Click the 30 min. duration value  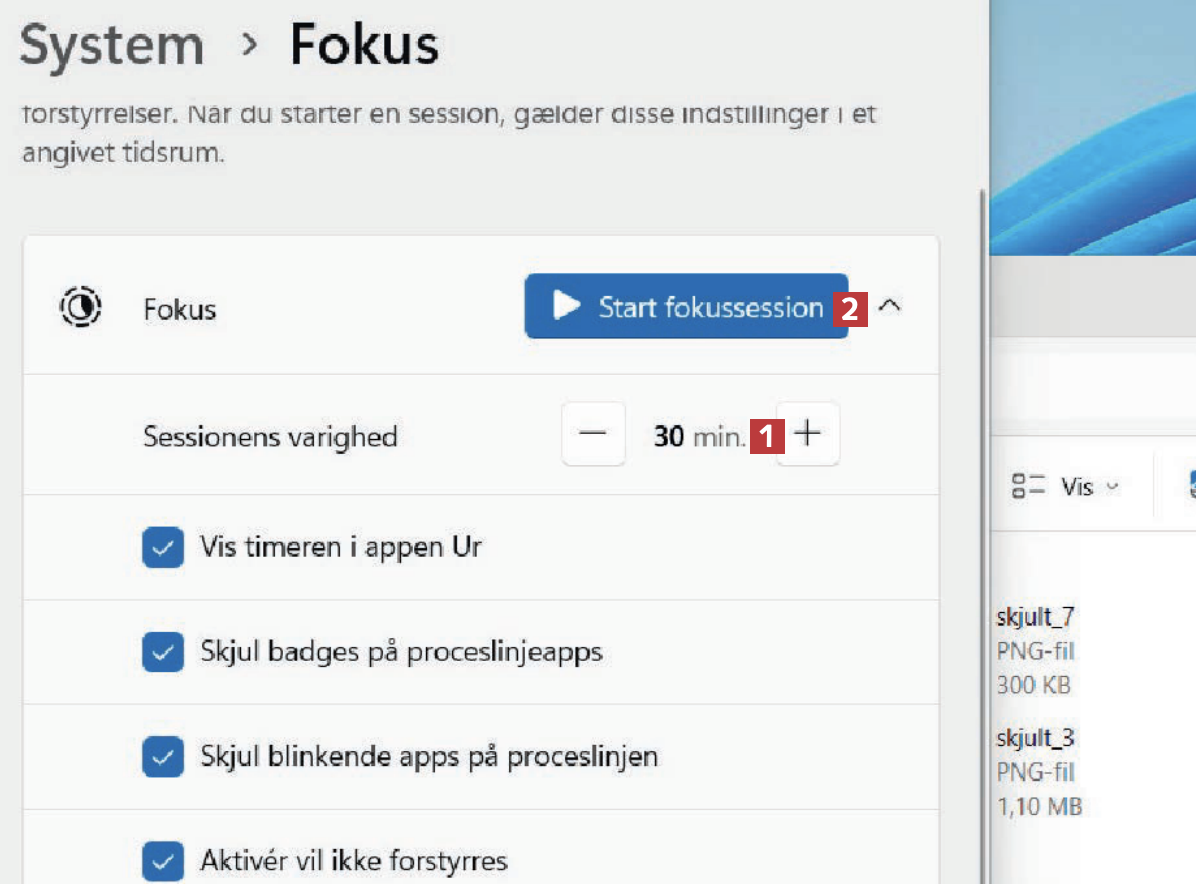tap(699, 436)
